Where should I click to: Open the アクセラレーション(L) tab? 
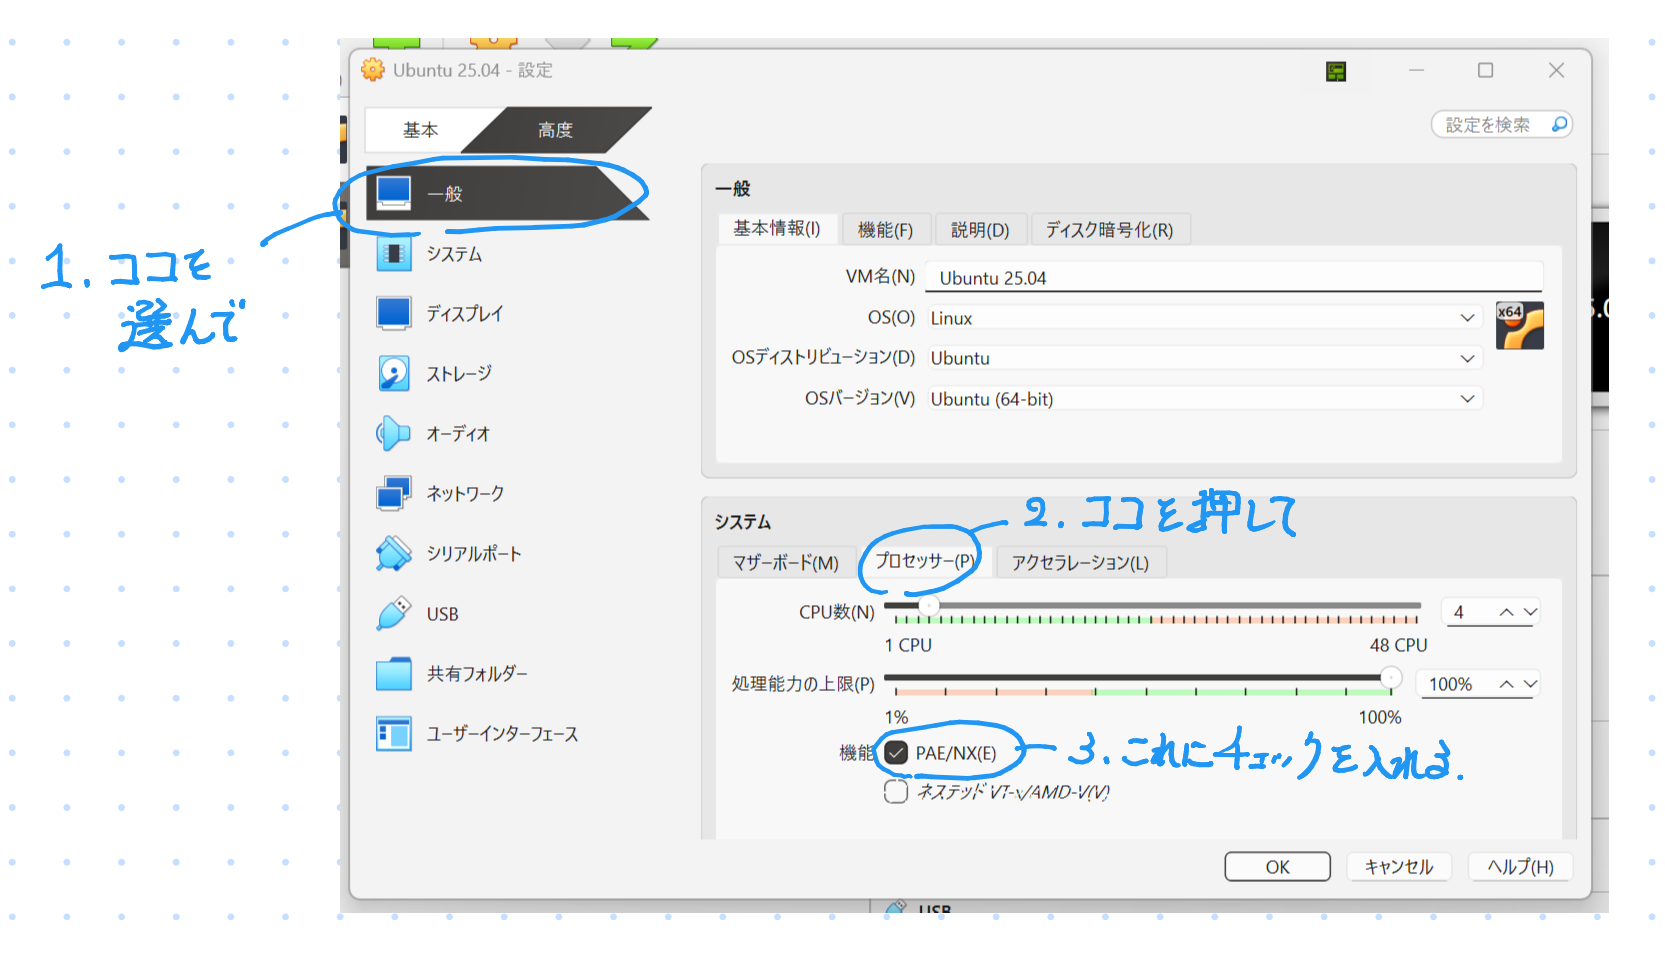(1079, 563)
